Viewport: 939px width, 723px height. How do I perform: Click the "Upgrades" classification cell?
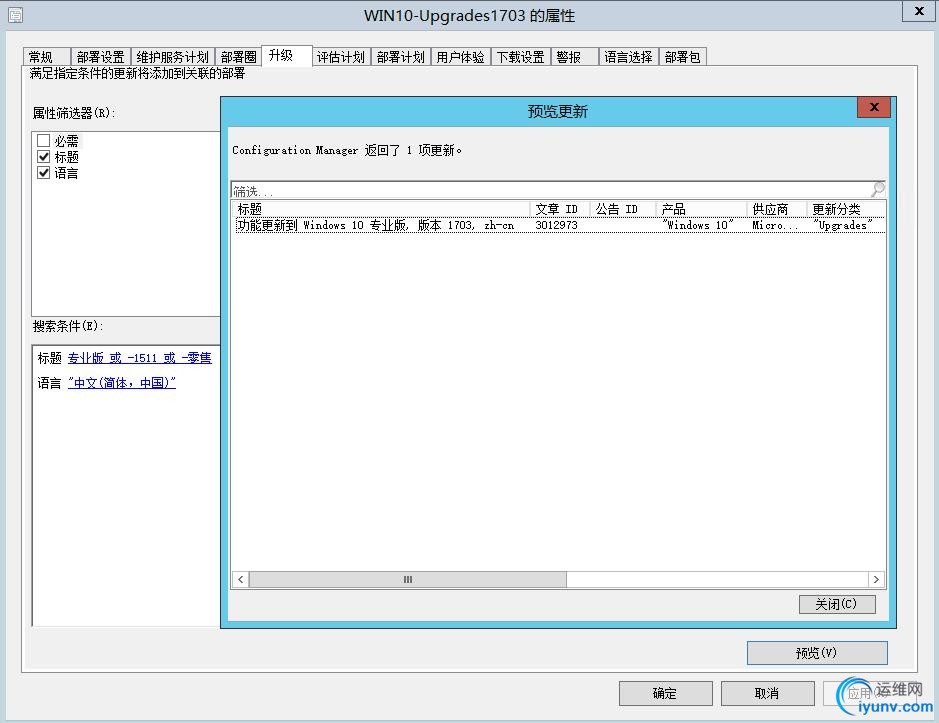pyautogui.click(x=843, y=225)
